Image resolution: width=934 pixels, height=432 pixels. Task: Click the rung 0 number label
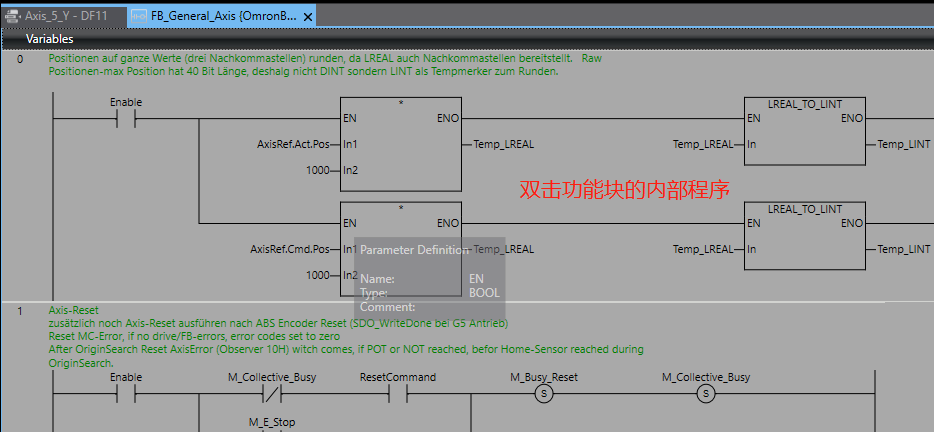tap(20, 59)
